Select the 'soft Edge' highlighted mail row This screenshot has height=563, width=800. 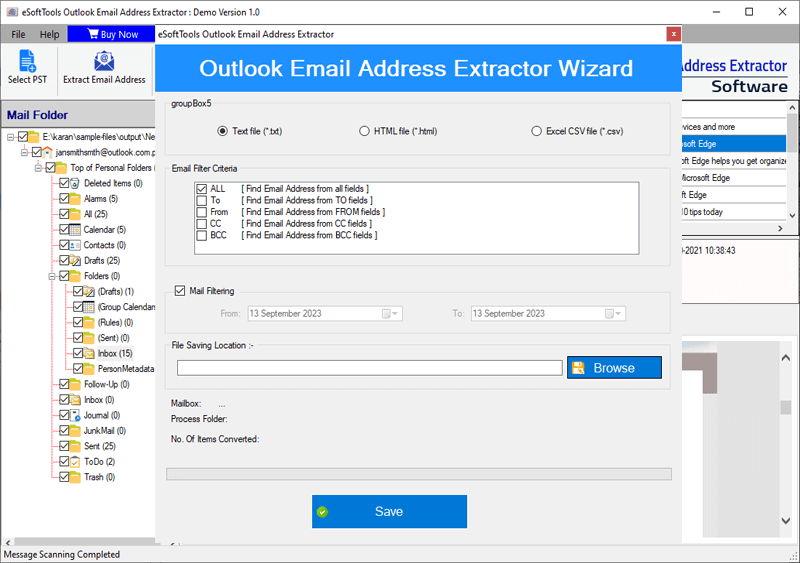click(734, 144)
